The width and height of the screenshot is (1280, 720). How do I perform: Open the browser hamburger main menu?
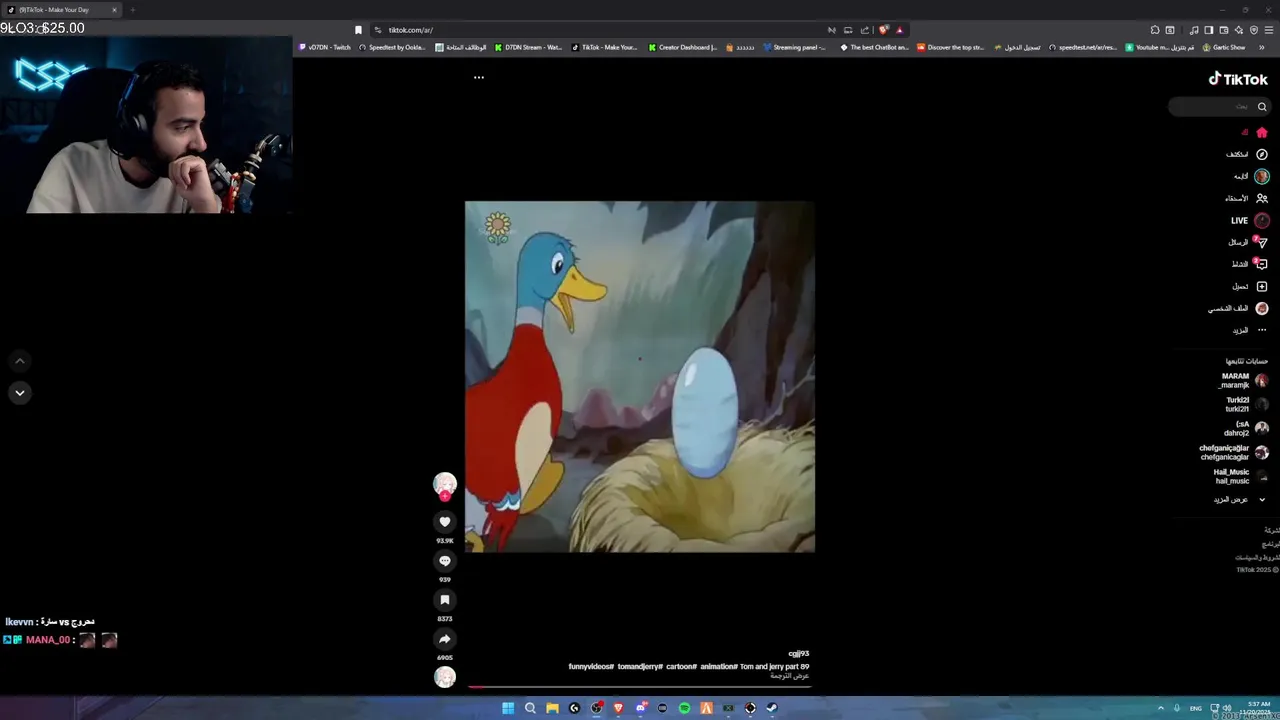(x=1269, y=30)
